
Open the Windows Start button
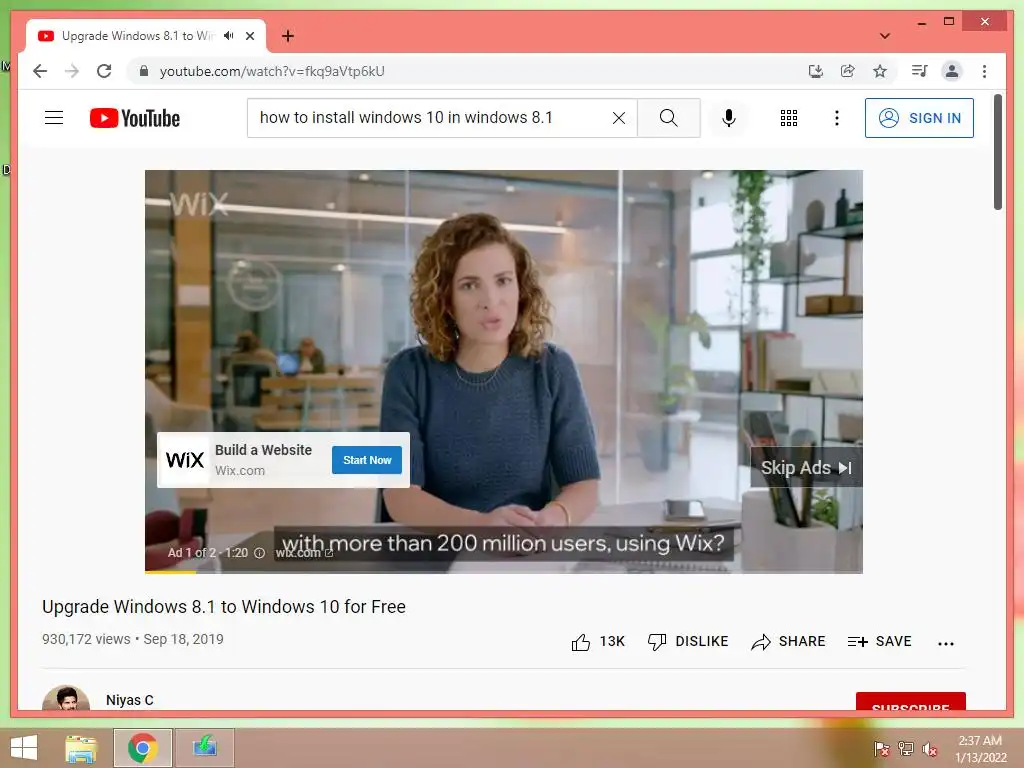click(x=24, y=748)
